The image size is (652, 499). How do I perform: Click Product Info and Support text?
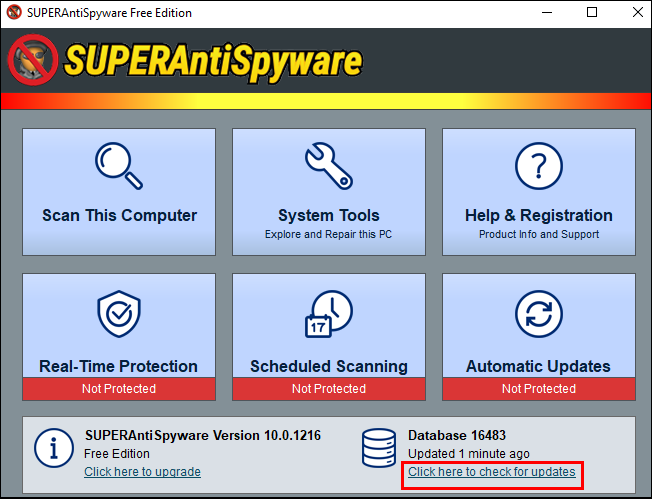pyautogui.click(x=539, y=235)
